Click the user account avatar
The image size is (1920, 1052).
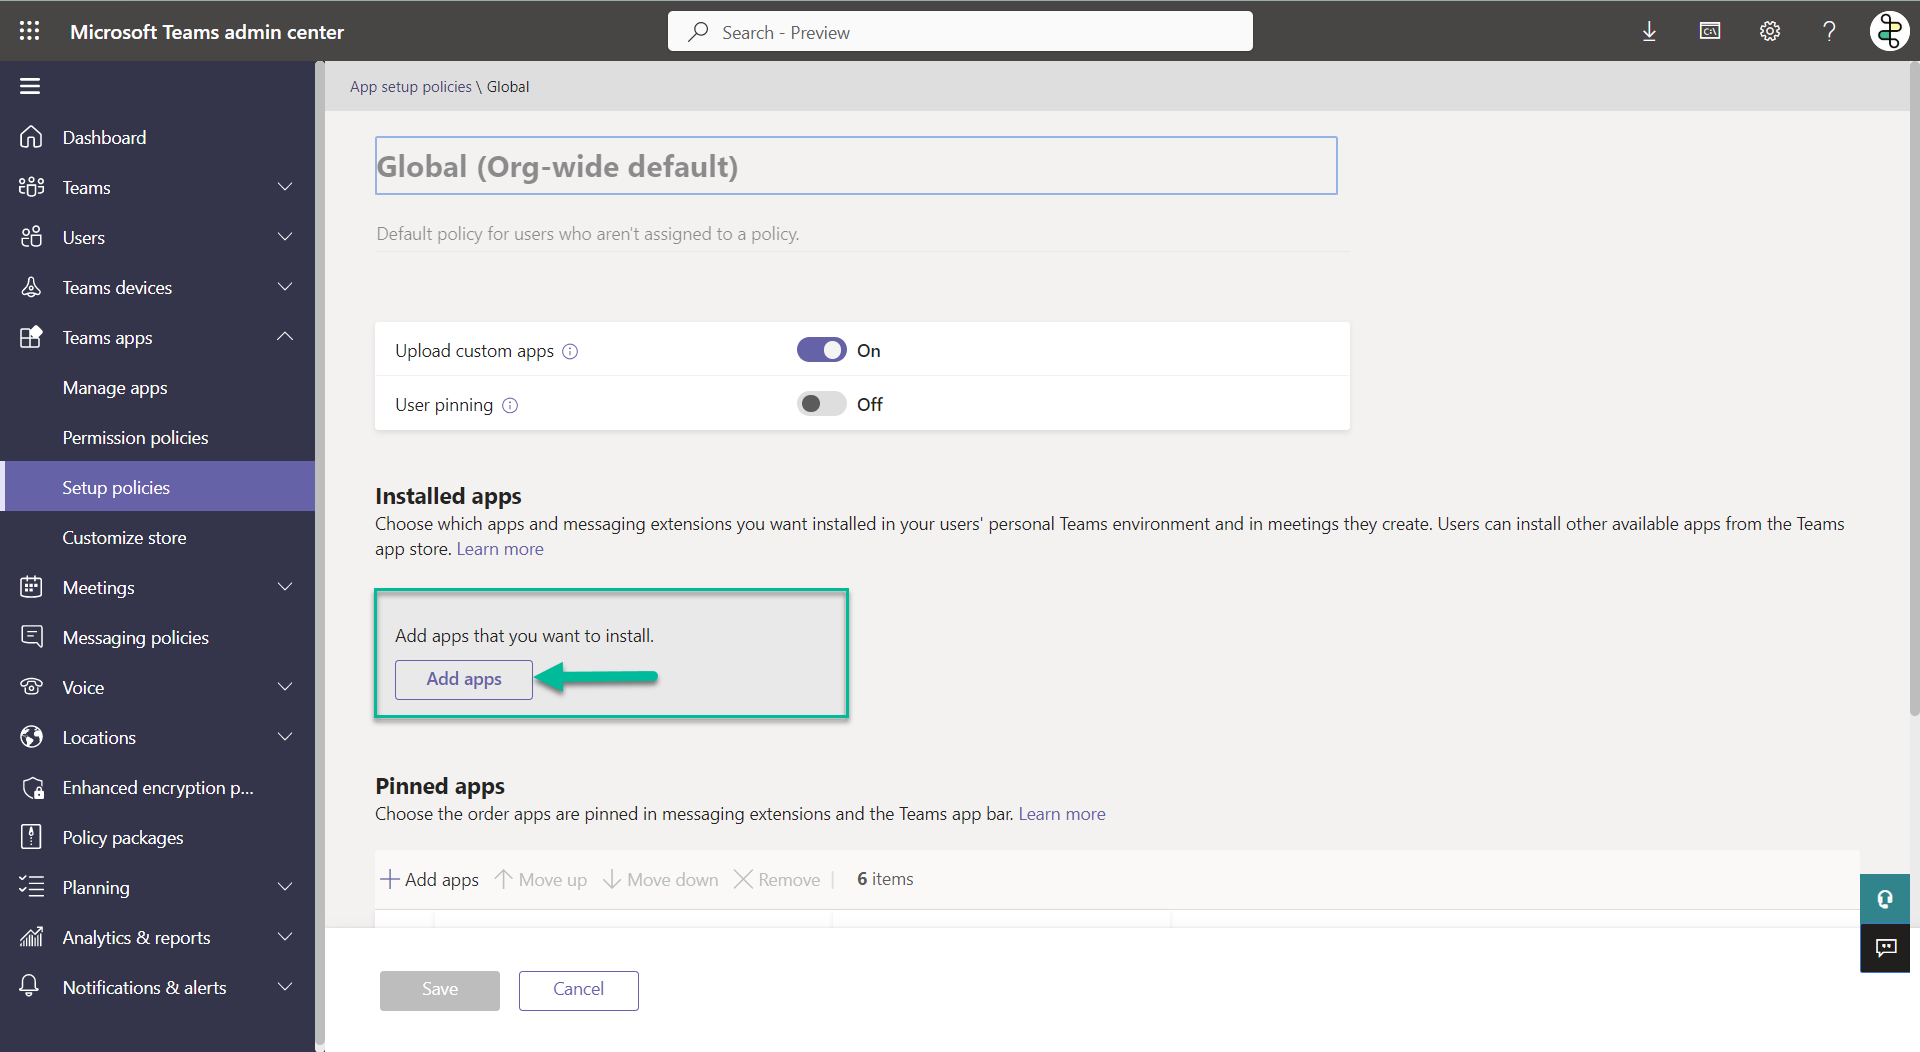click(x=1889, y=32)
